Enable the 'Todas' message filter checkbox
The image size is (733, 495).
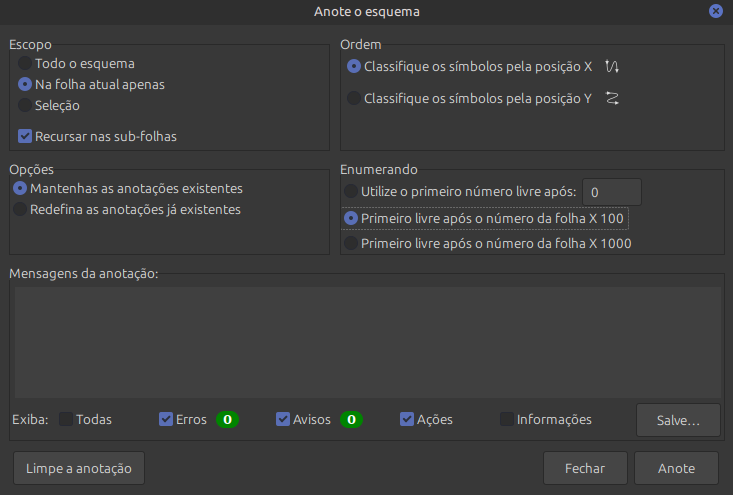pos(66,420)
